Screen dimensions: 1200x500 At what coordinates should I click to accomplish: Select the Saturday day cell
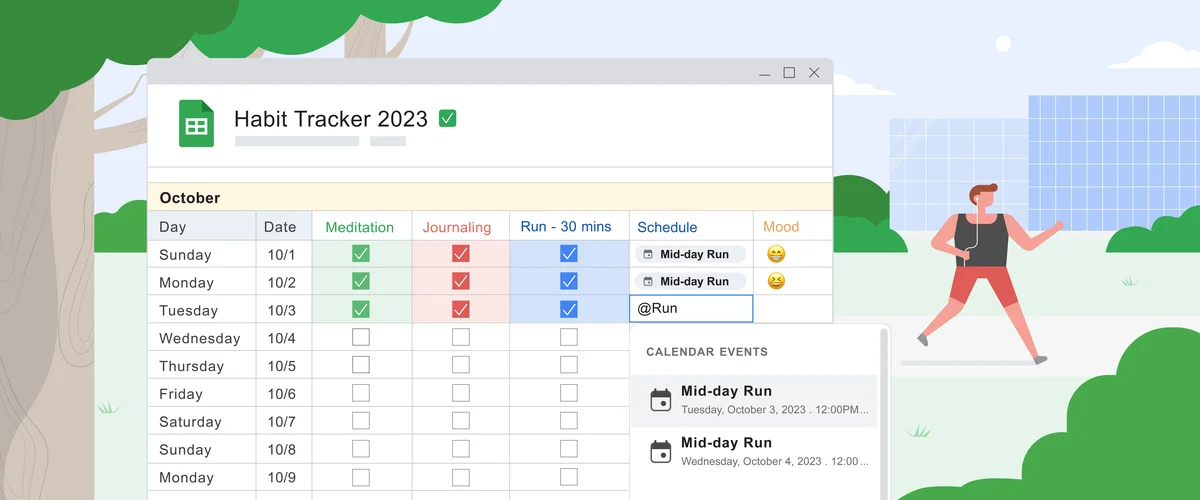tap(202, 422)
